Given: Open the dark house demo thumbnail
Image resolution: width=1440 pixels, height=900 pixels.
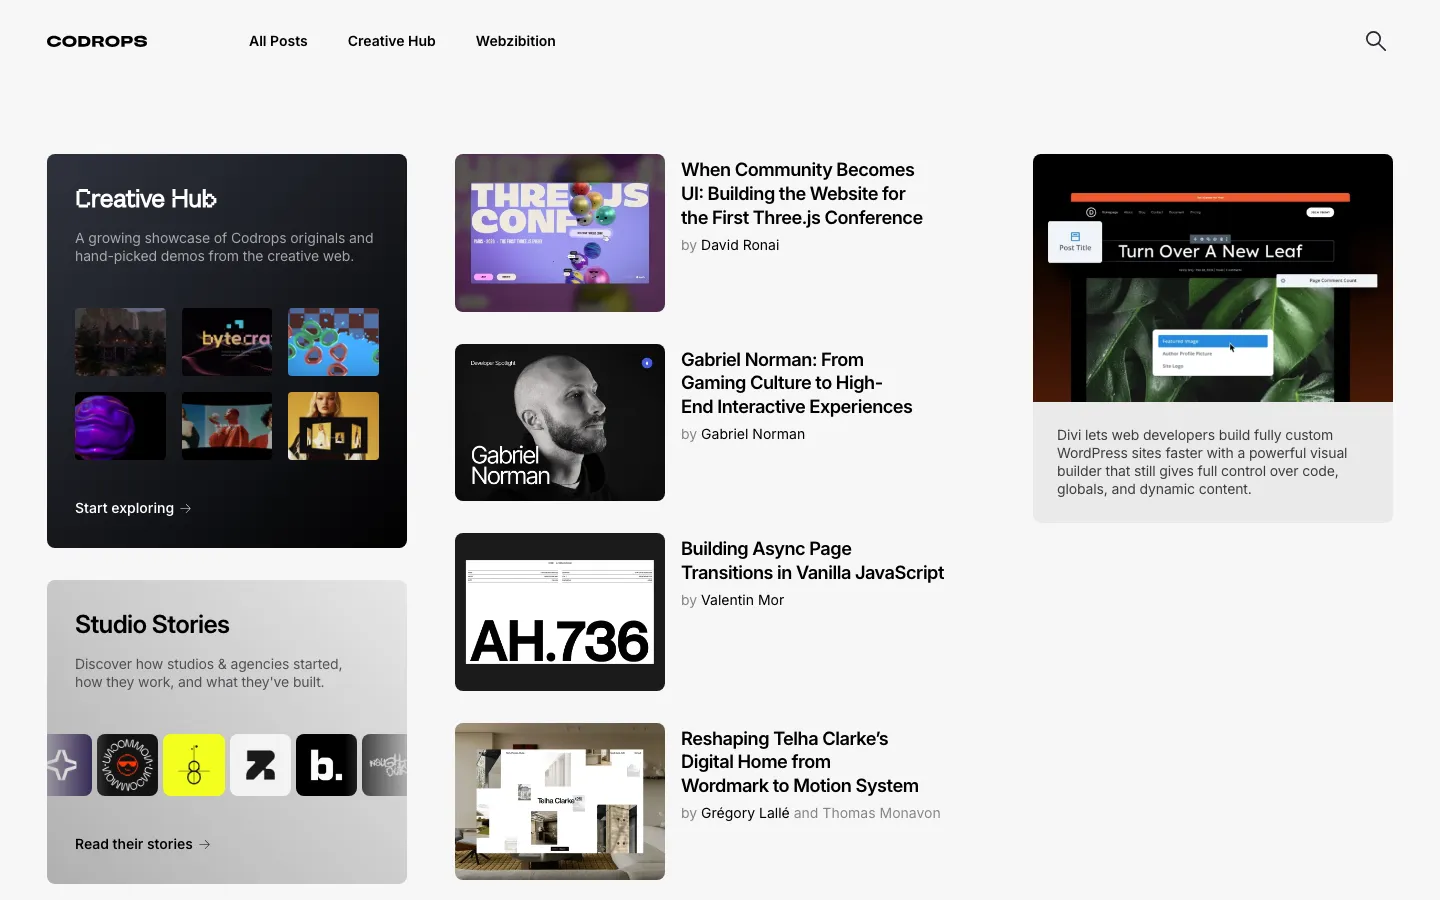Looking at the screenshot, I should (120, 342).
